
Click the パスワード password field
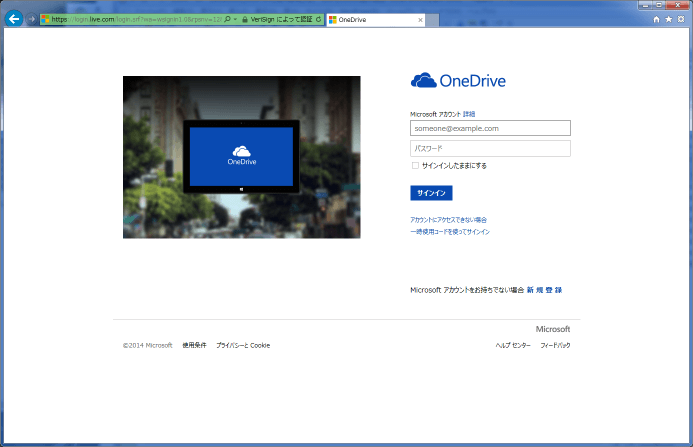coord(490,148)
